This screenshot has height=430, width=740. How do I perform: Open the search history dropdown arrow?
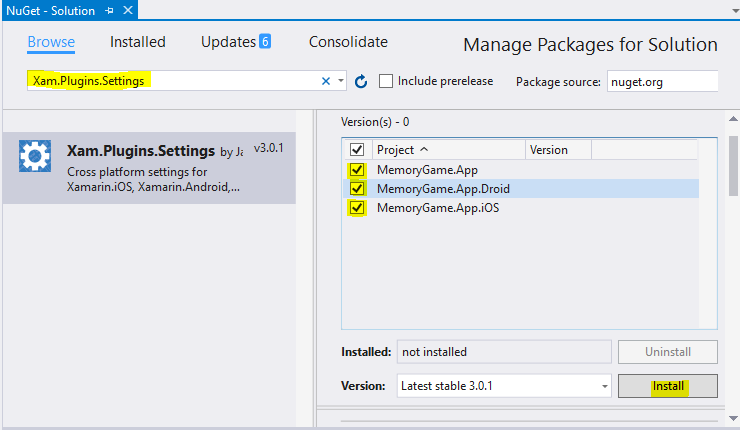(x=341, y=81)
